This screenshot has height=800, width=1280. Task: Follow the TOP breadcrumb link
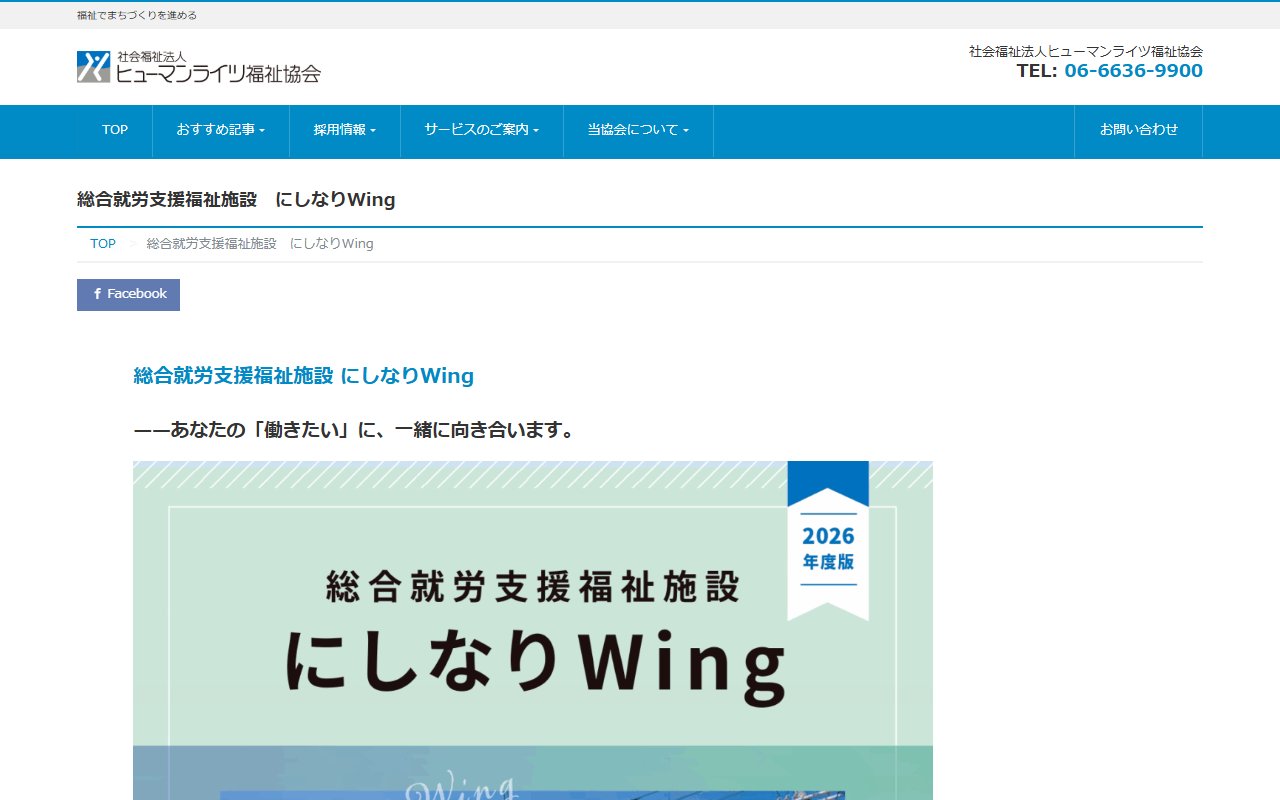[x=103, y=244]
